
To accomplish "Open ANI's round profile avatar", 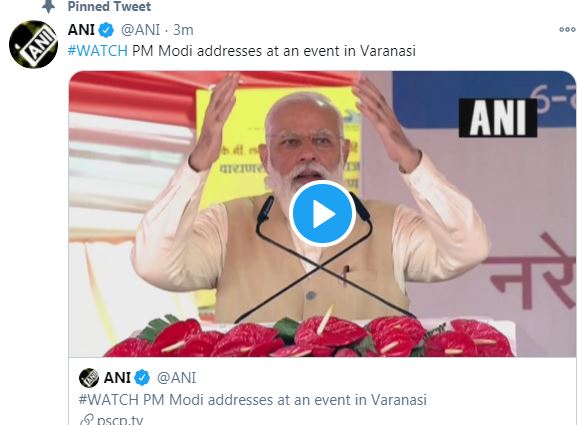I will point(33,44).
